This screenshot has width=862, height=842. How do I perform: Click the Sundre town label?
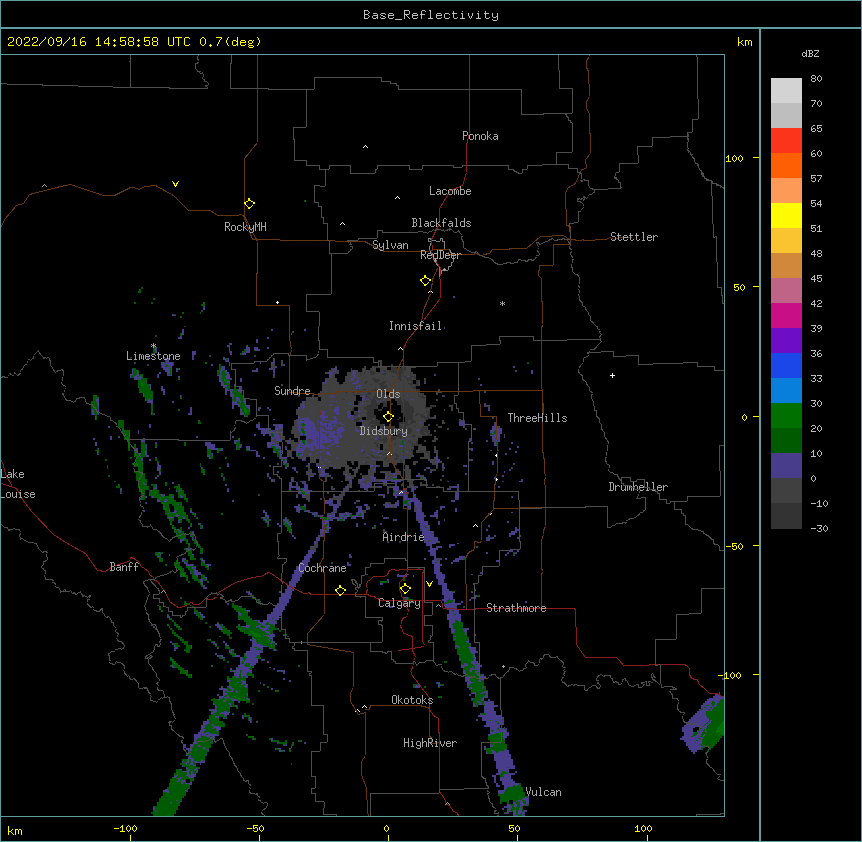click(292, 391)
